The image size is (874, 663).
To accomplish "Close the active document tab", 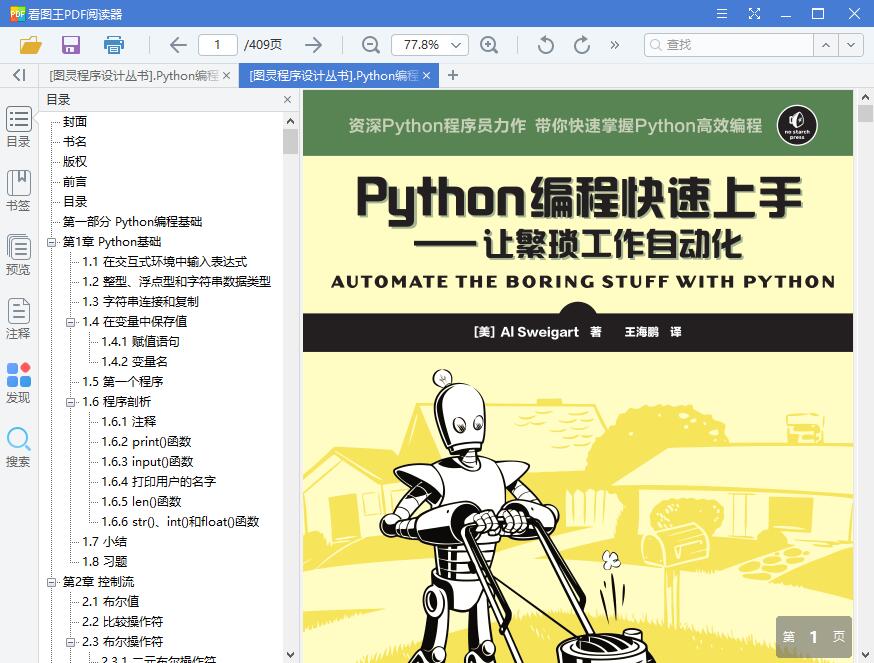I will [426, 75].
